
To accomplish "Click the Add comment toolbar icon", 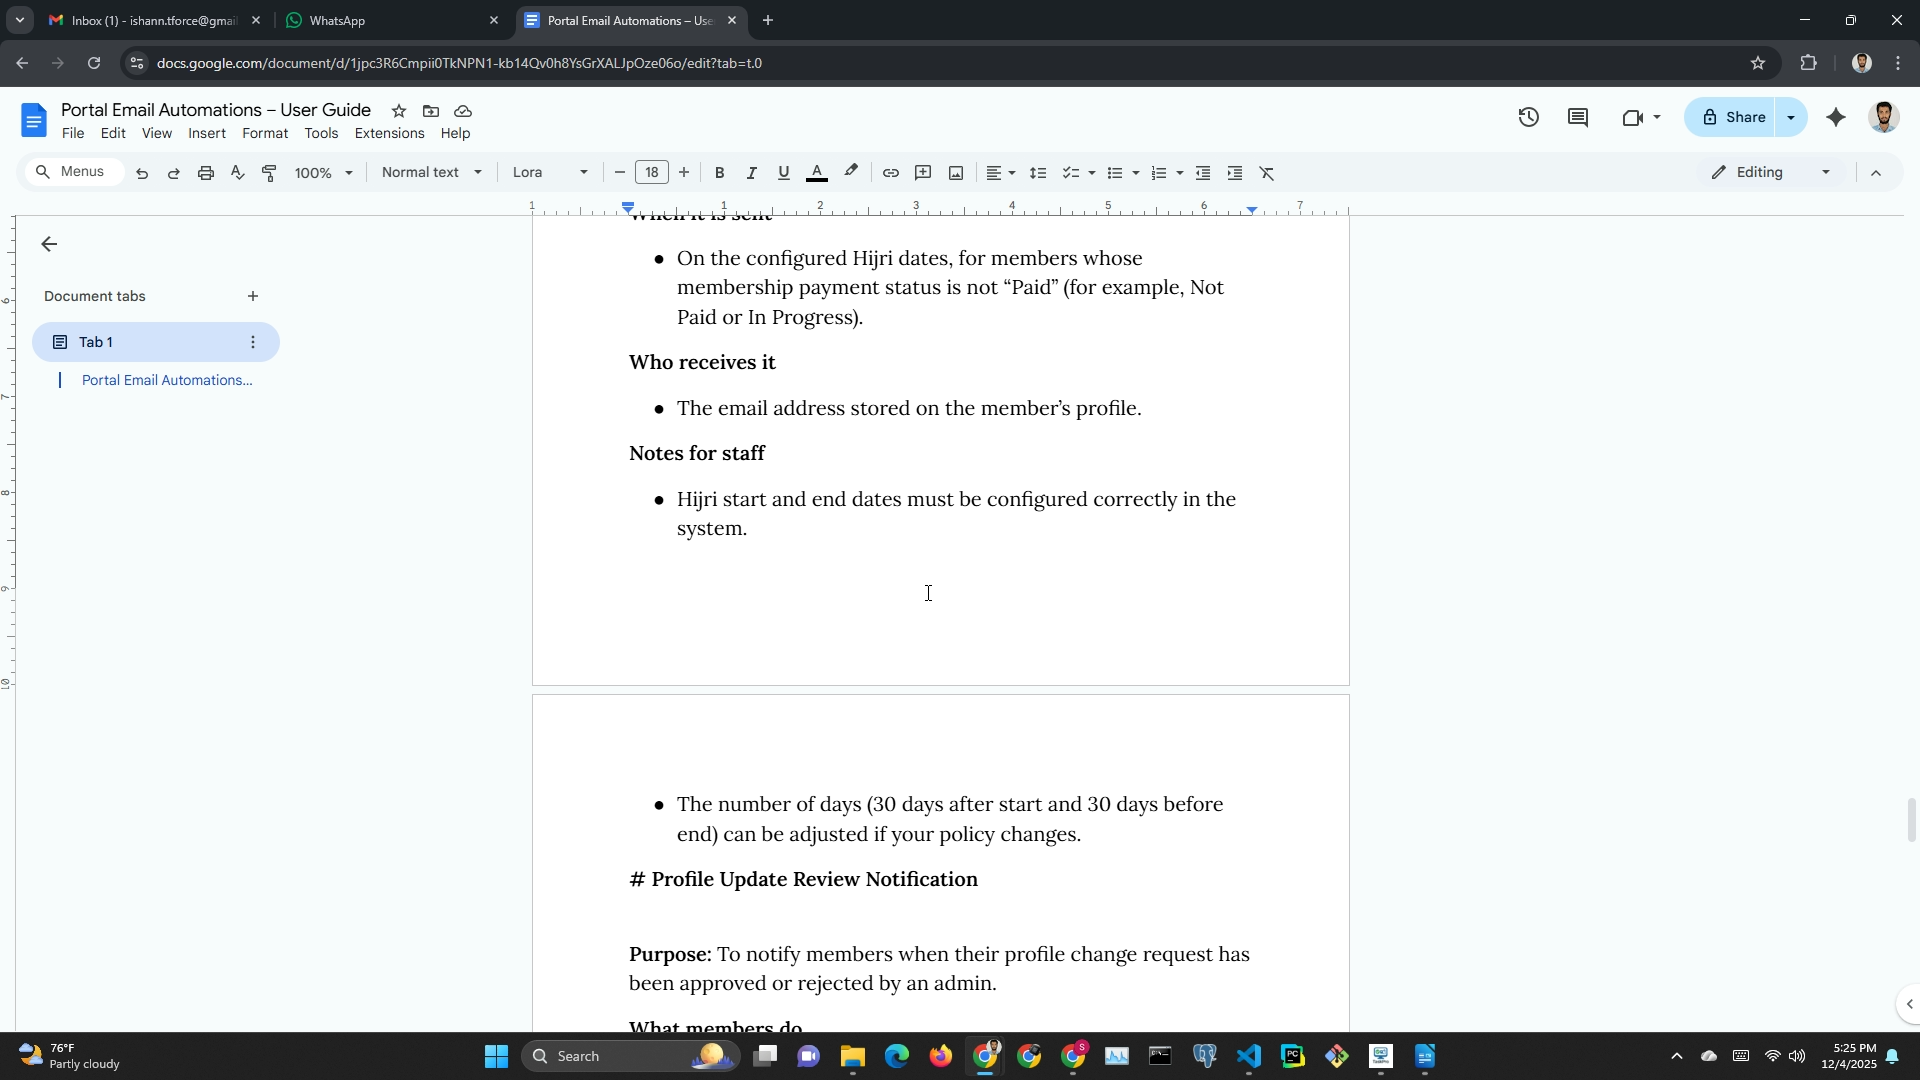I will (x=923, y=173).
